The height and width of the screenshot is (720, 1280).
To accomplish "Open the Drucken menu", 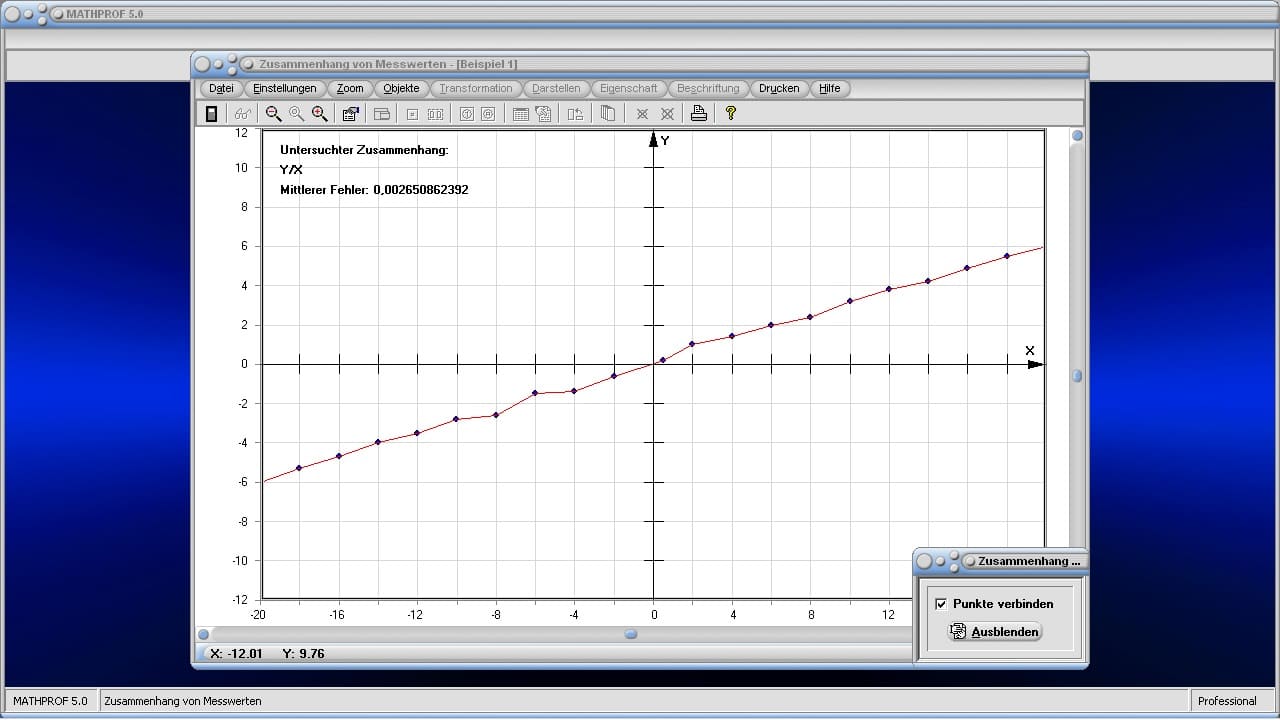I will (779, 88).
